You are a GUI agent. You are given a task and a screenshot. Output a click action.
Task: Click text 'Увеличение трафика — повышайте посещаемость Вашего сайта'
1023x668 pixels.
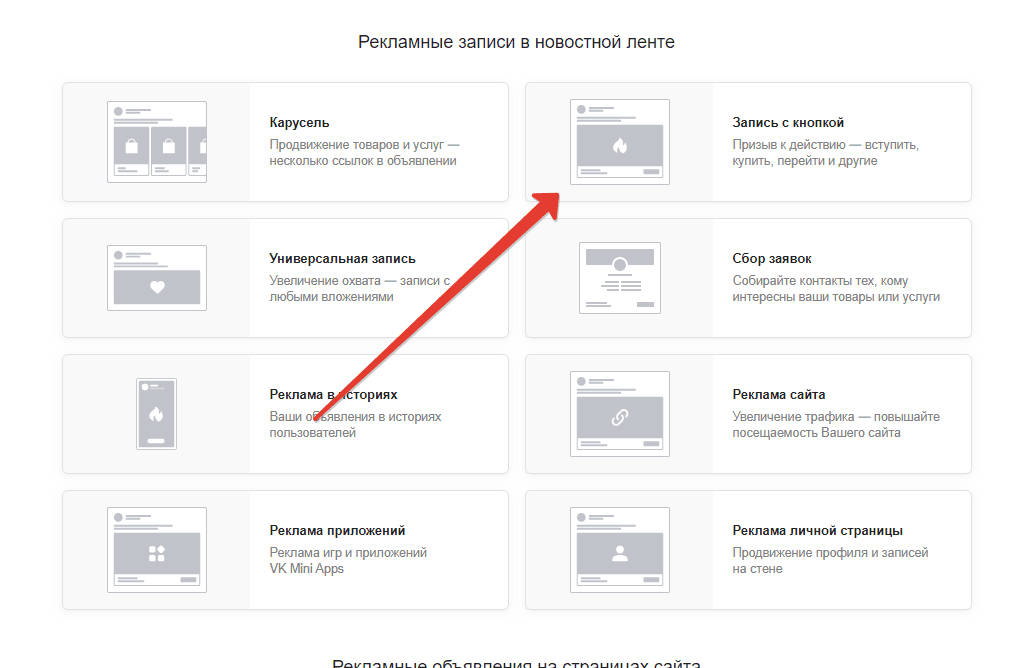click(836, 425)
